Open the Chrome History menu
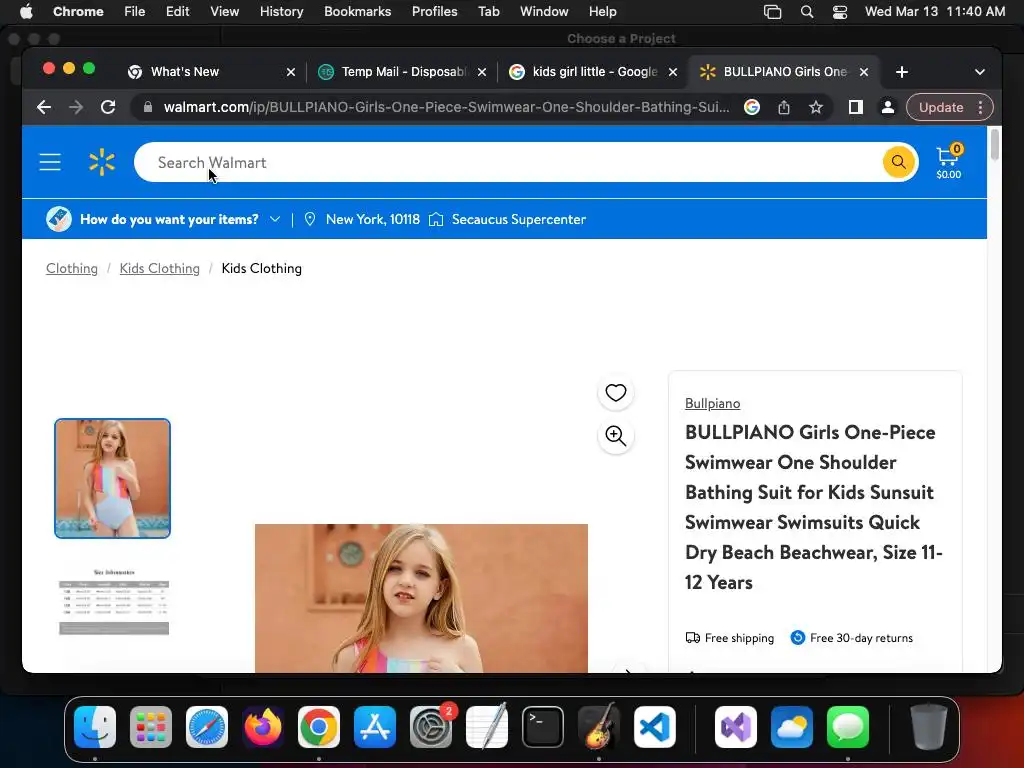 [281, 12]
